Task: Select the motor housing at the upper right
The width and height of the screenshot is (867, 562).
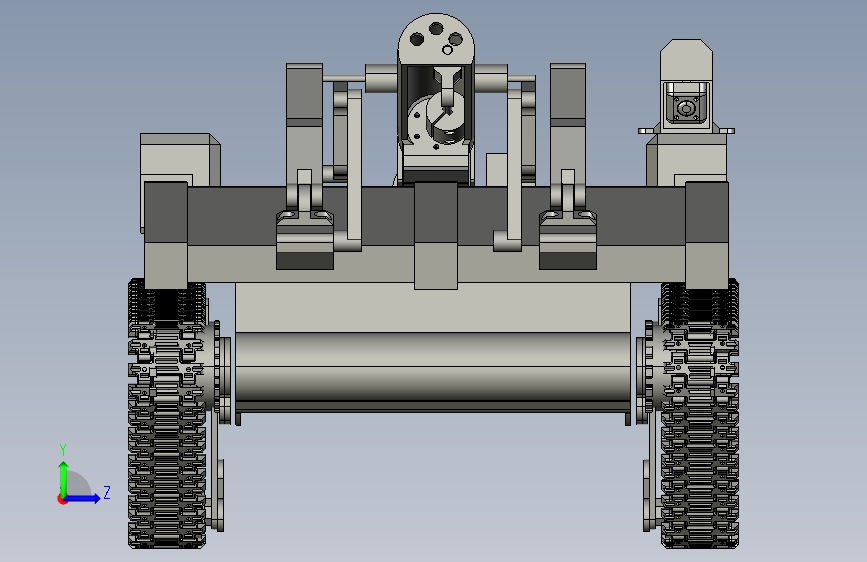Action: [687, 86]
